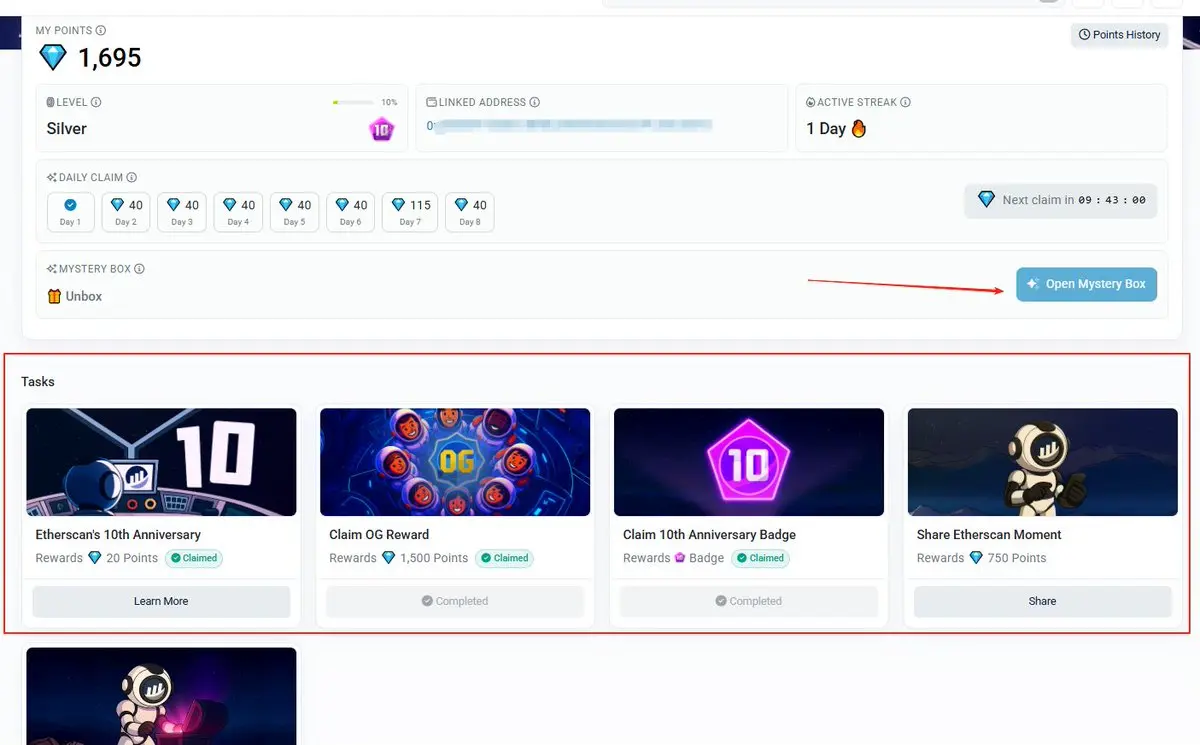Screen dimensions: 1200x745
Task: Click Share button under Share Etherscan Moment
Action: click(1042, 601)
